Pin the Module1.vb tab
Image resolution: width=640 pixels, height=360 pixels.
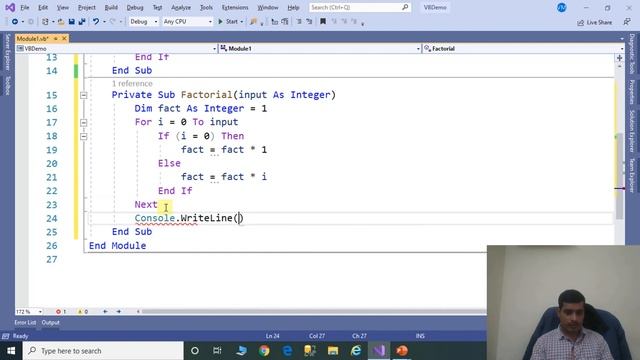(x=56, y=38)
